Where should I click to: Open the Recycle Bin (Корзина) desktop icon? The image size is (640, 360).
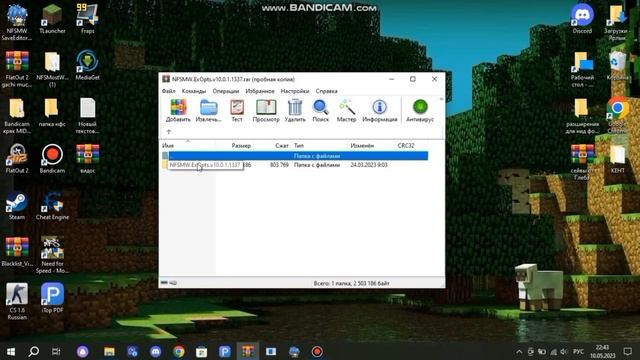617,65
